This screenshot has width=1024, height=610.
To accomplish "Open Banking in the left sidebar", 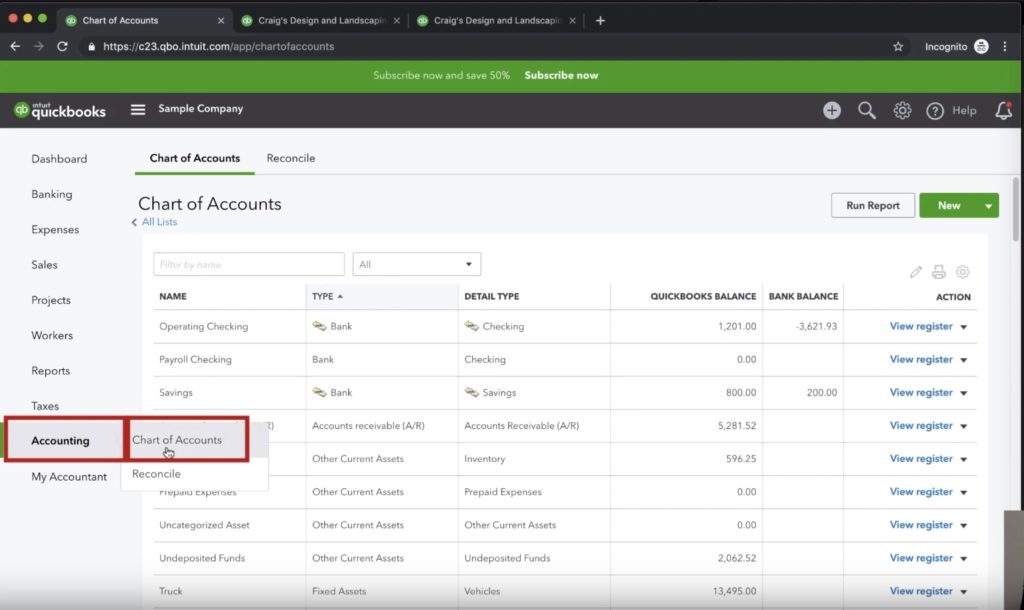I will (52, 194).
